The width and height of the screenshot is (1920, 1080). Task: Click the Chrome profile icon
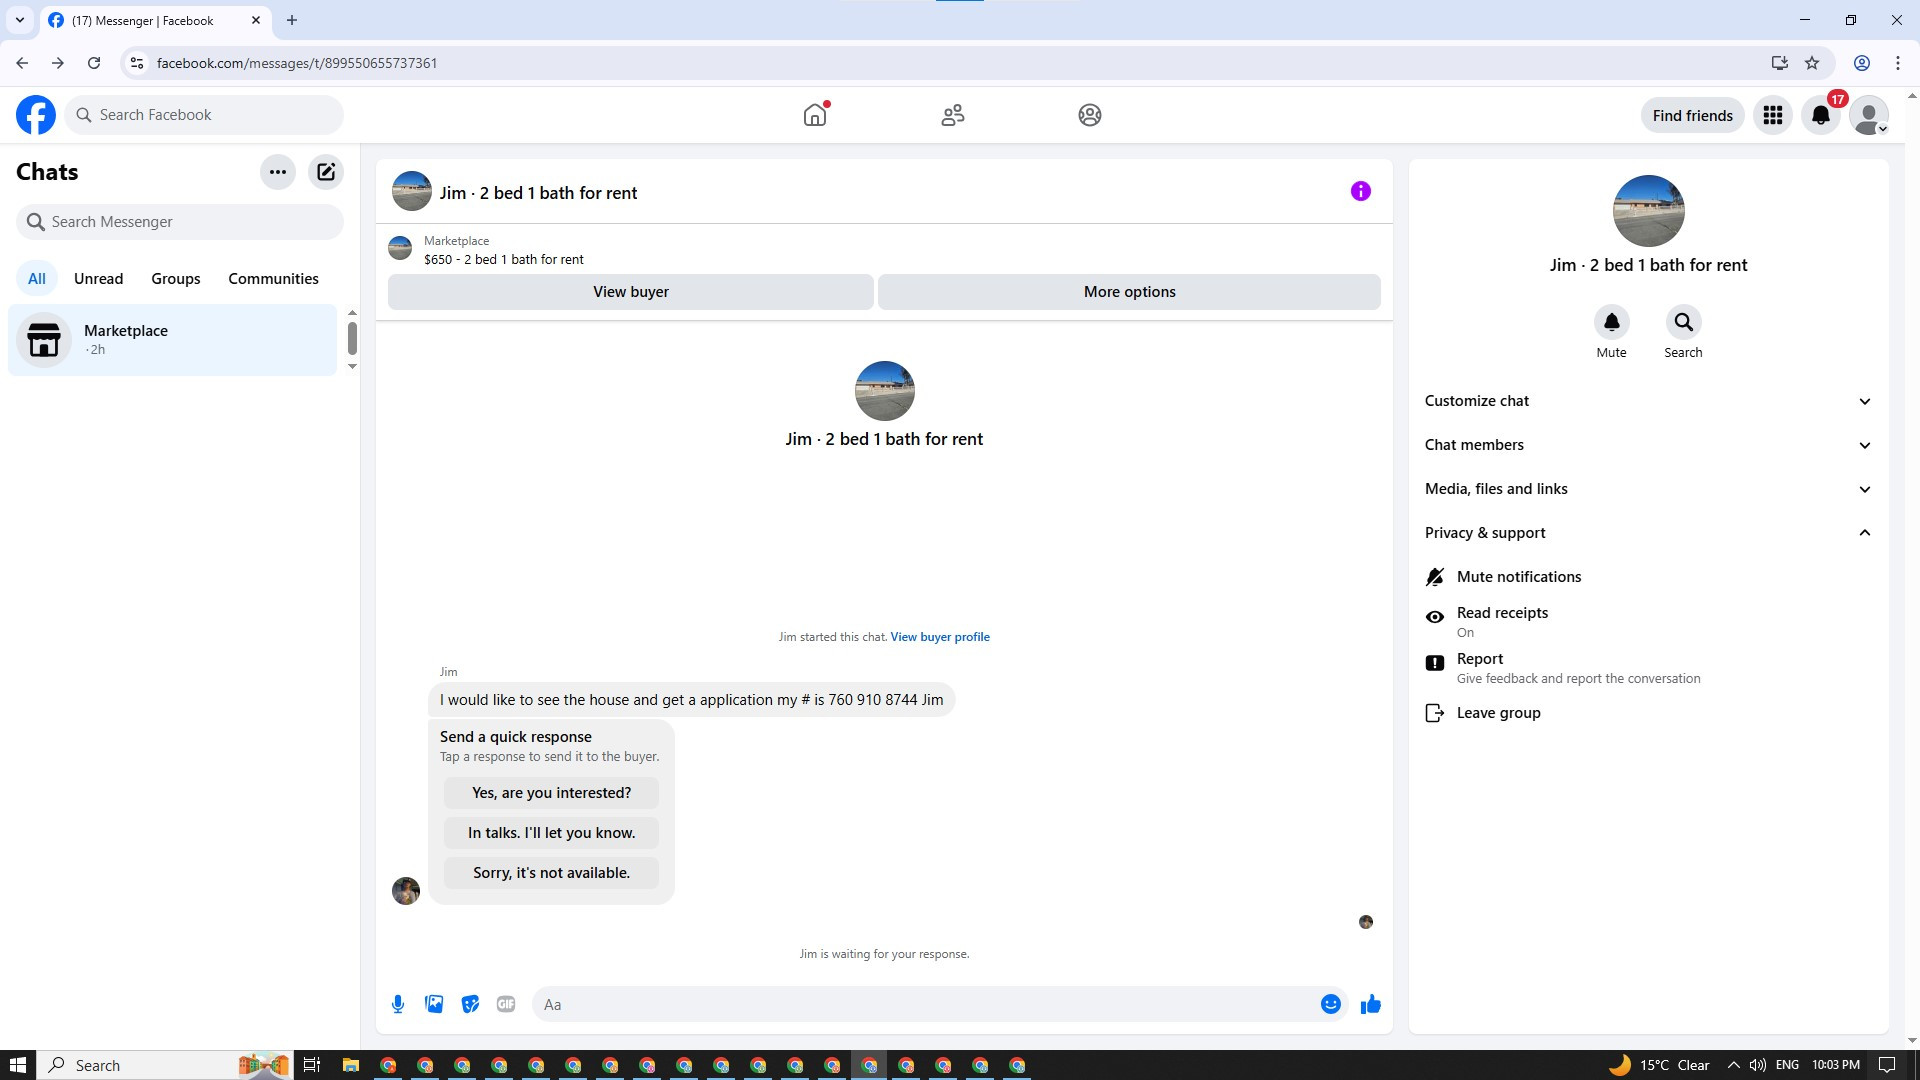point(1862,63)
